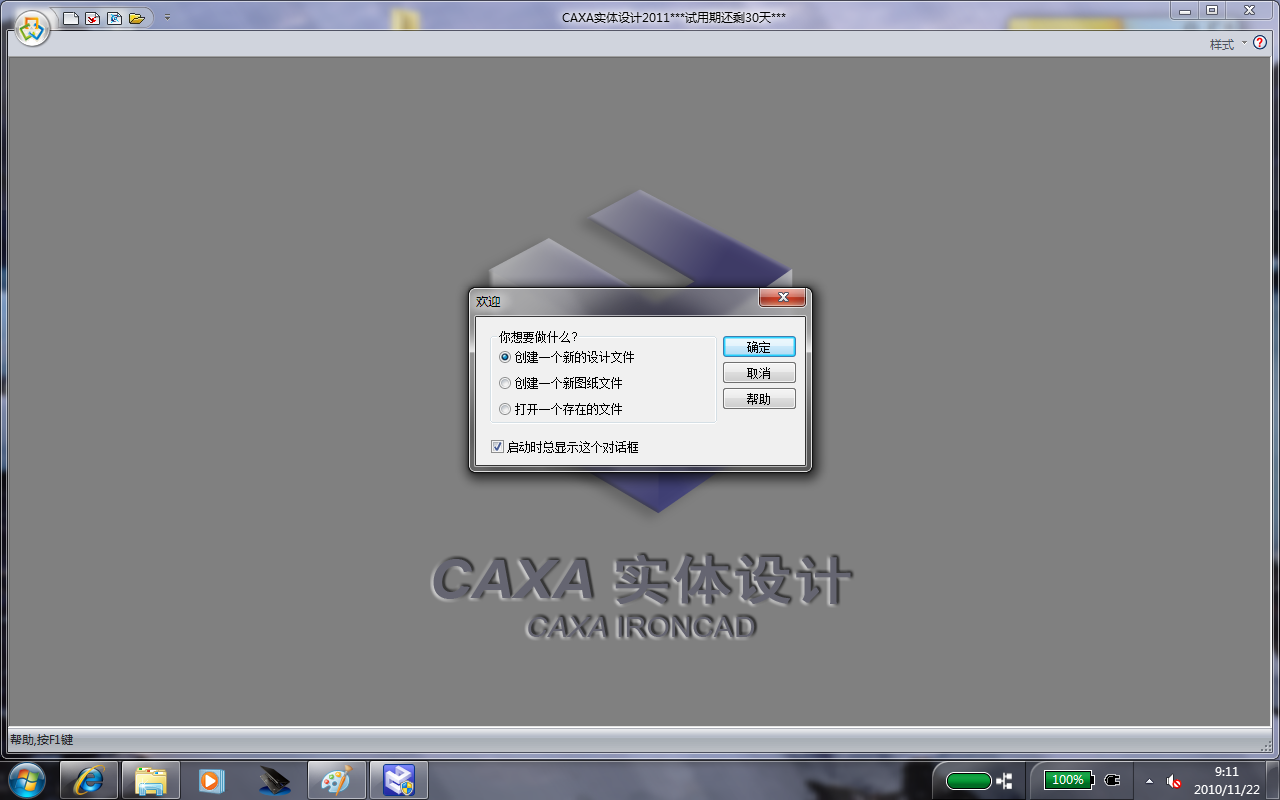Click the 确定 button
Screen dimensions: 1280x800
759,347
